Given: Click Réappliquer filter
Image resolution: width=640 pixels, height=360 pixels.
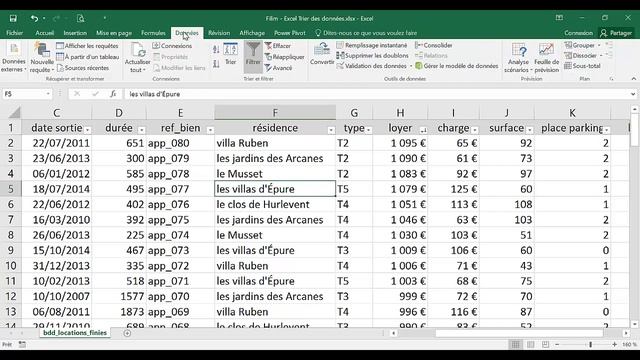Looking at the screenshot, I should point(284,57).
